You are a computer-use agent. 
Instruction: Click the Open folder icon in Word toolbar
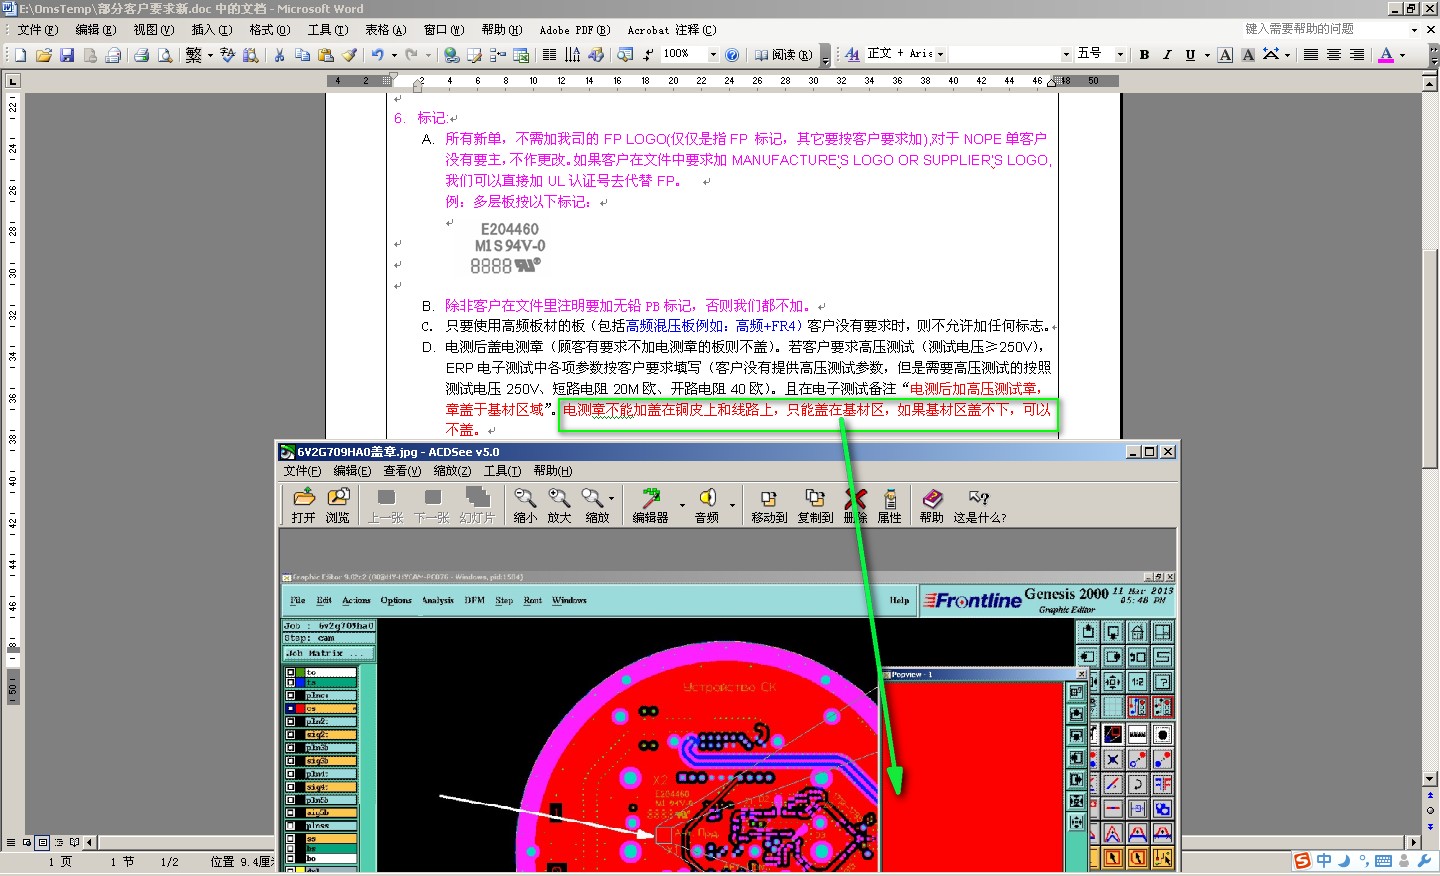click(x=44, y=55)
